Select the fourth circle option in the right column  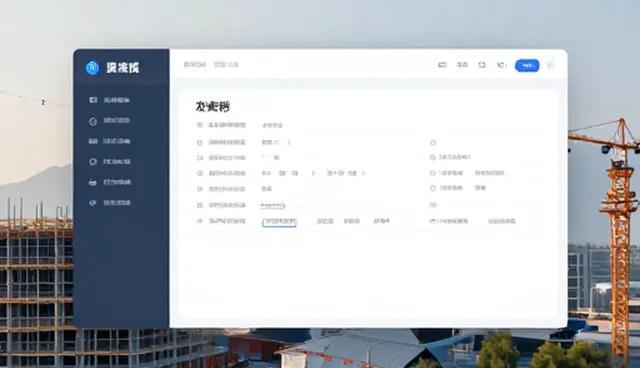[x=433, y=188]
